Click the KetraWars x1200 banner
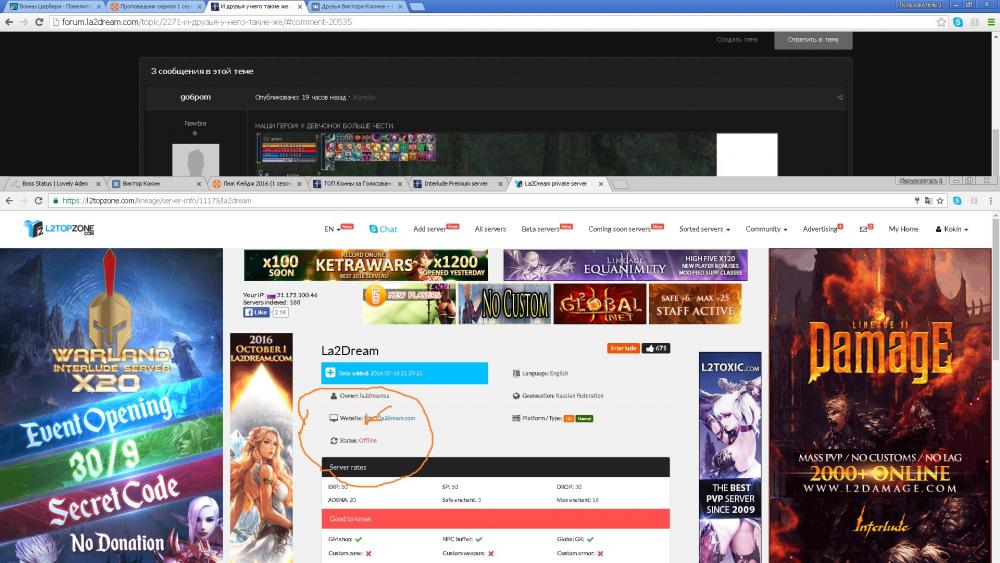Viewport: 1000px width, 563px height. point(365,265)
